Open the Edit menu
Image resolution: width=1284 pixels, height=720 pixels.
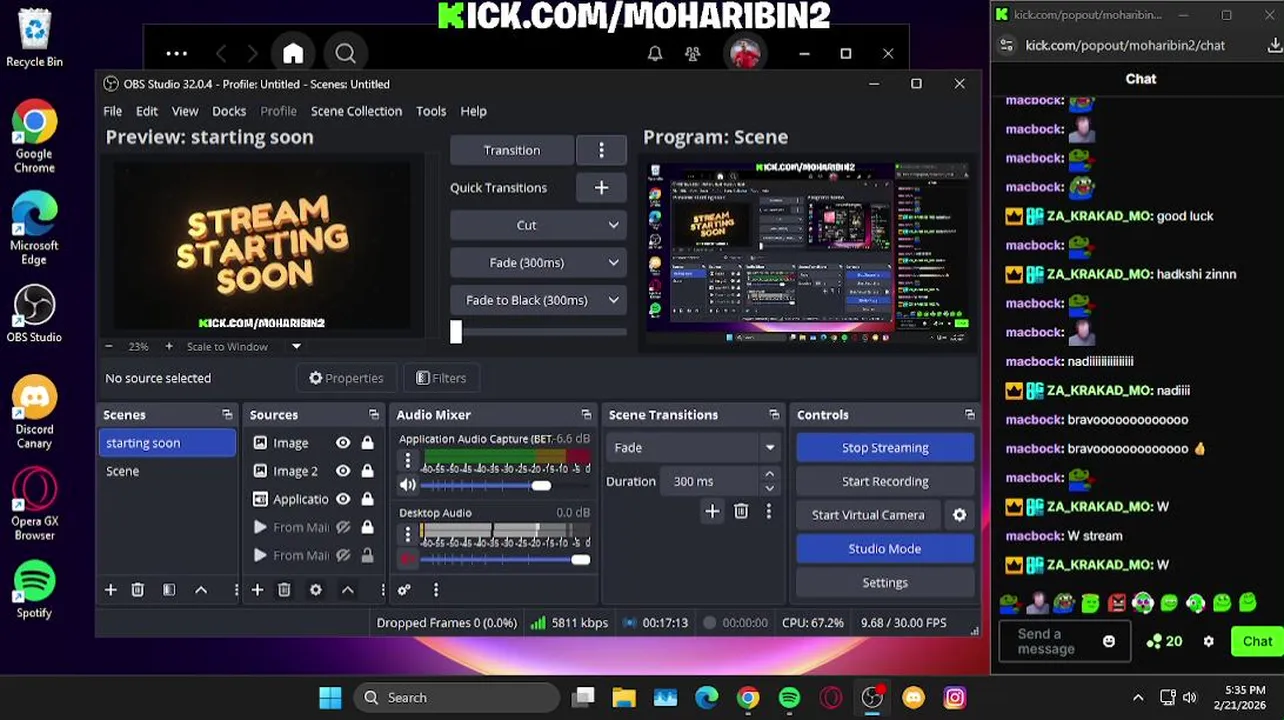[x=147, y=111]
